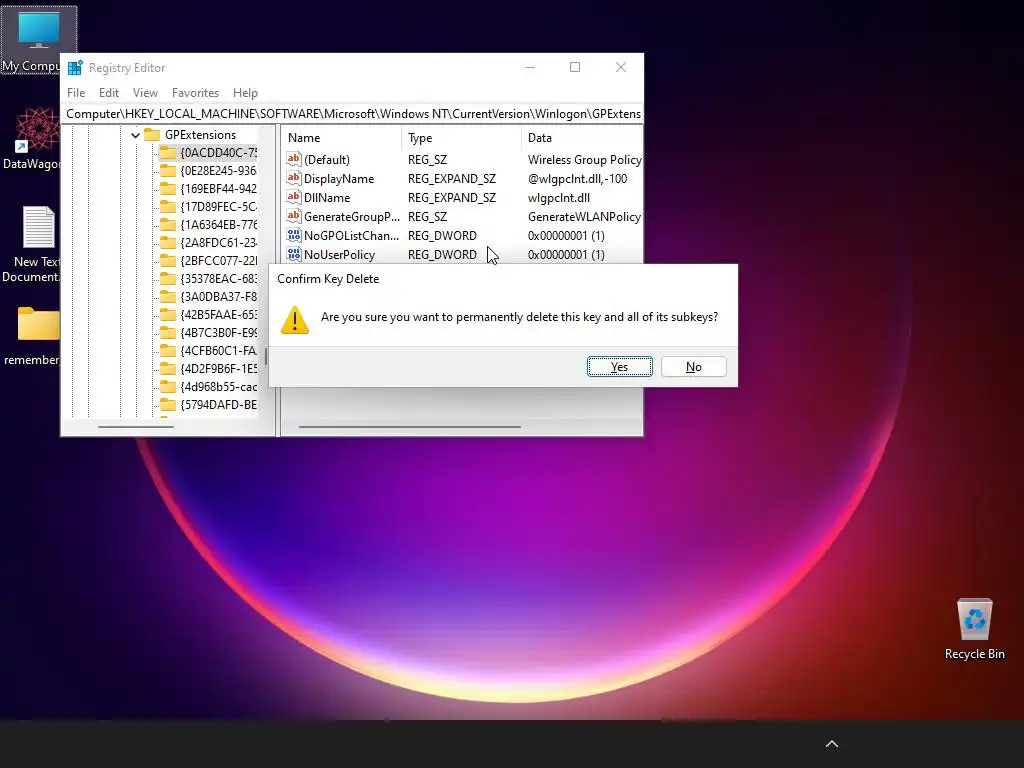Select the {0E28E245-936 key

218,170
